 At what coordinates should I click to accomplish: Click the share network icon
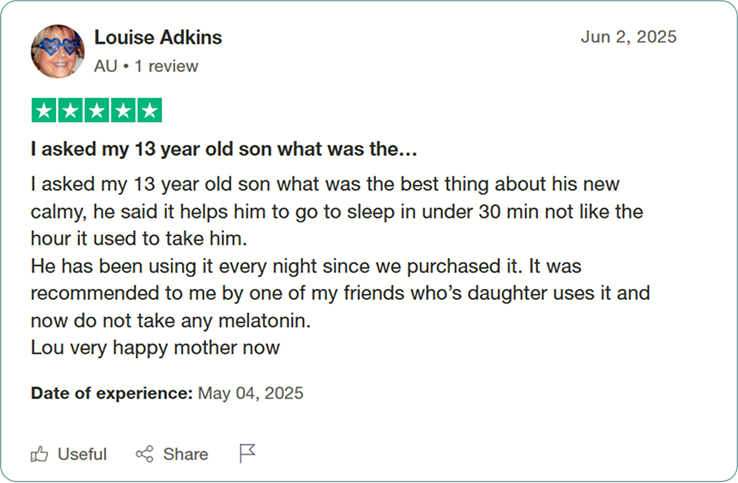click(x=144, y=454)
